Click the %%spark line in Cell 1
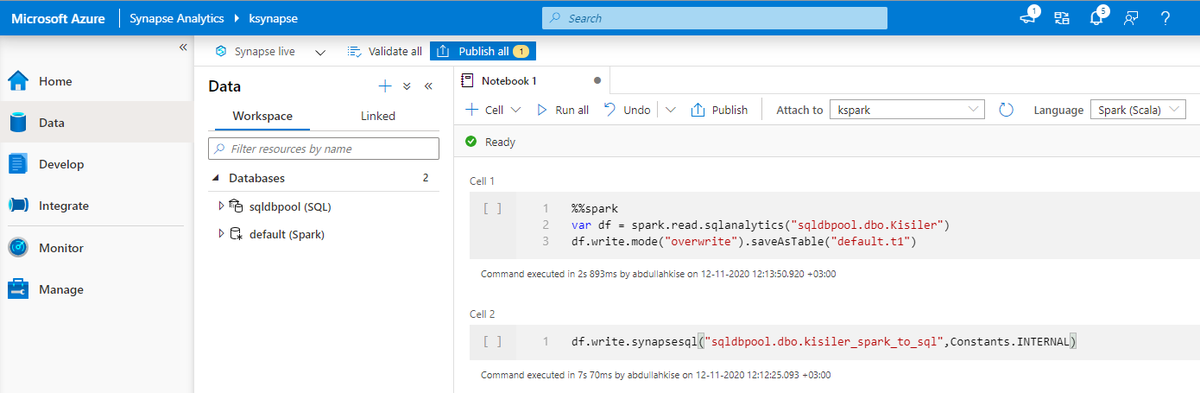1200x393 pixels. coord(595,209)
